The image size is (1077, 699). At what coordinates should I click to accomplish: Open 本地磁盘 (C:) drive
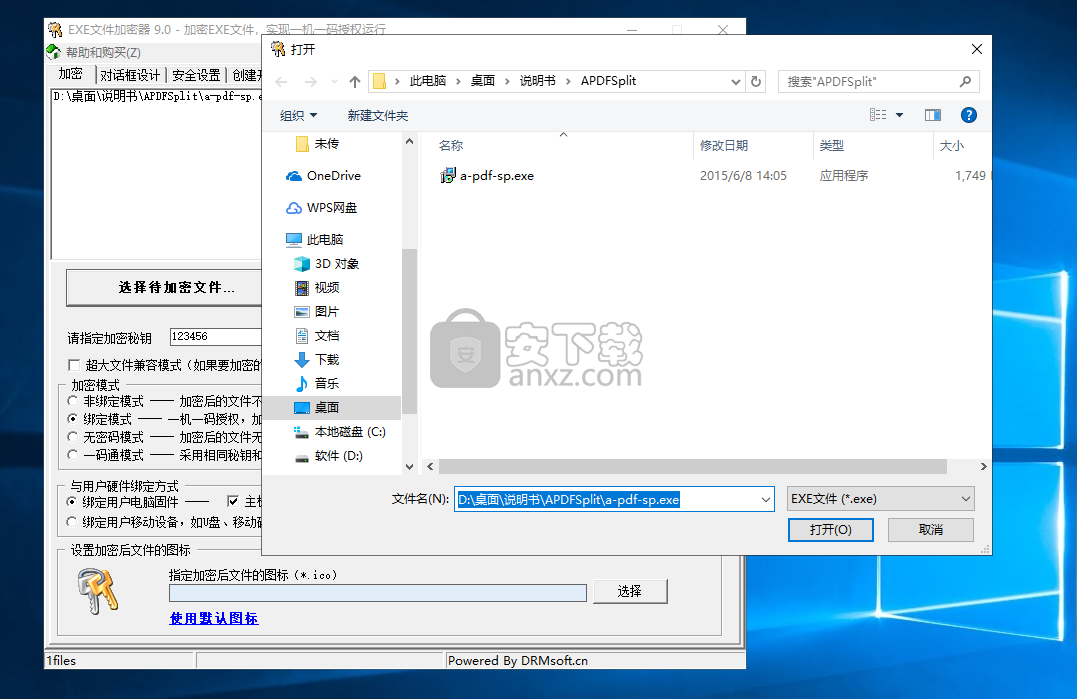pos(340,432)
